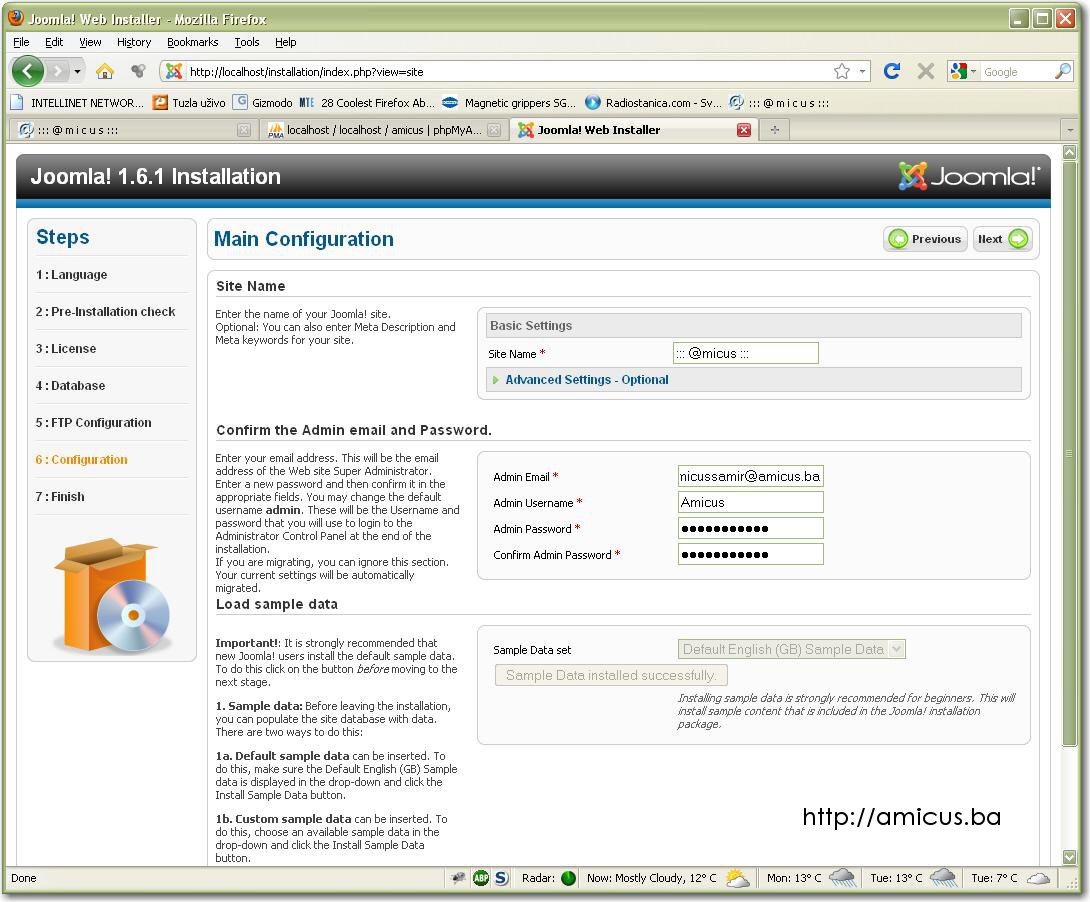Close the phpMyAdmin tab
1090x902 pixels.
pos(494,130)
